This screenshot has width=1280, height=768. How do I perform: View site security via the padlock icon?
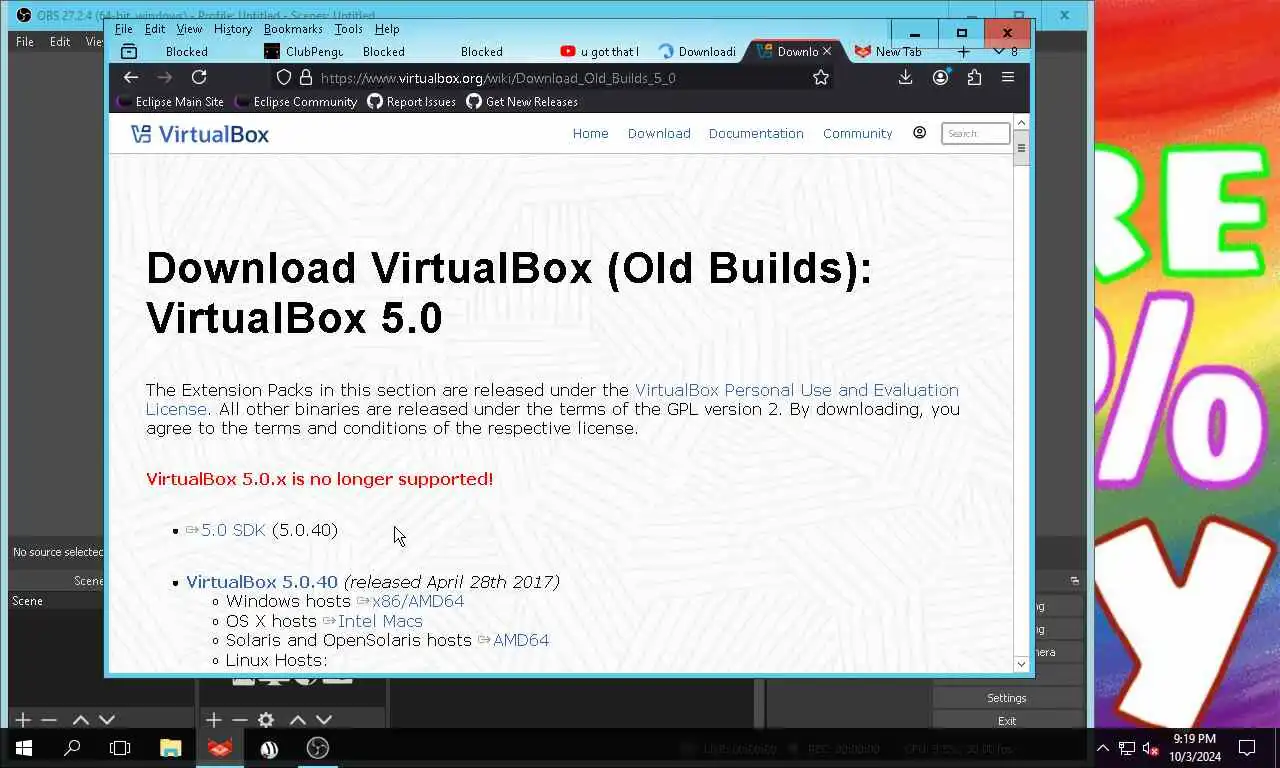coord(306,77)
